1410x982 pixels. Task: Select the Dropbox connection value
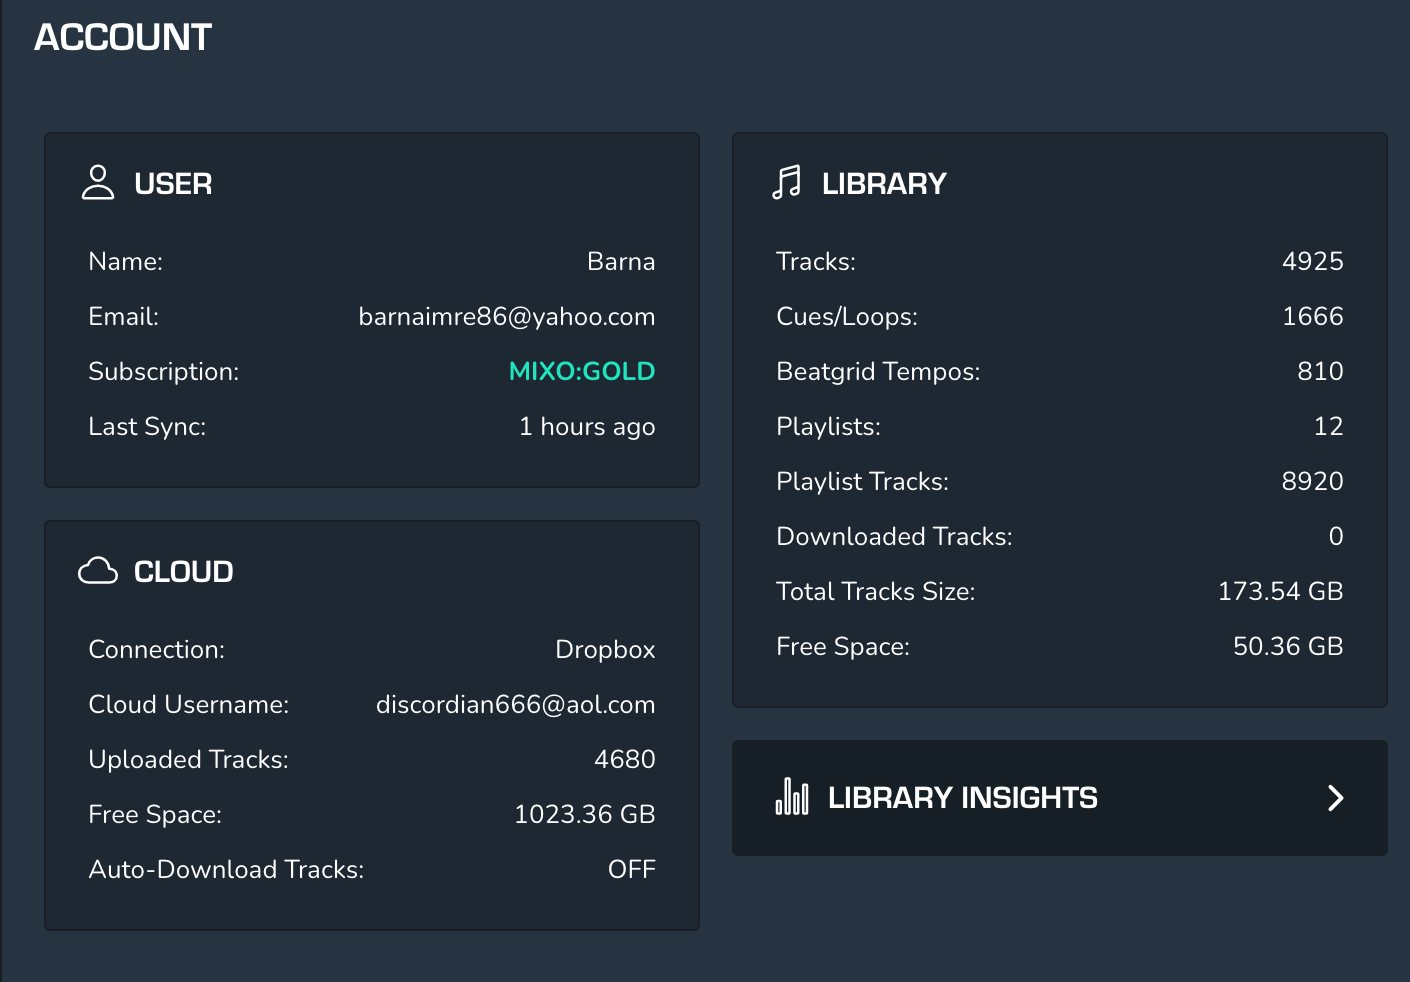click(605, 649)
